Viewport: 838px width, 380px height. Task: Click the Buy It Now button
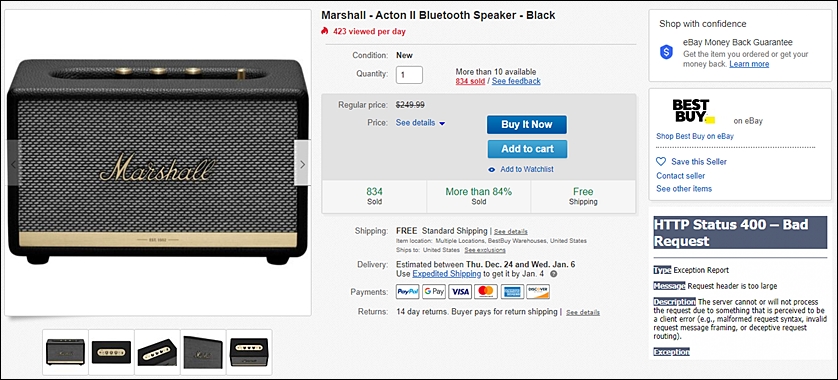(x=526, y=125)
